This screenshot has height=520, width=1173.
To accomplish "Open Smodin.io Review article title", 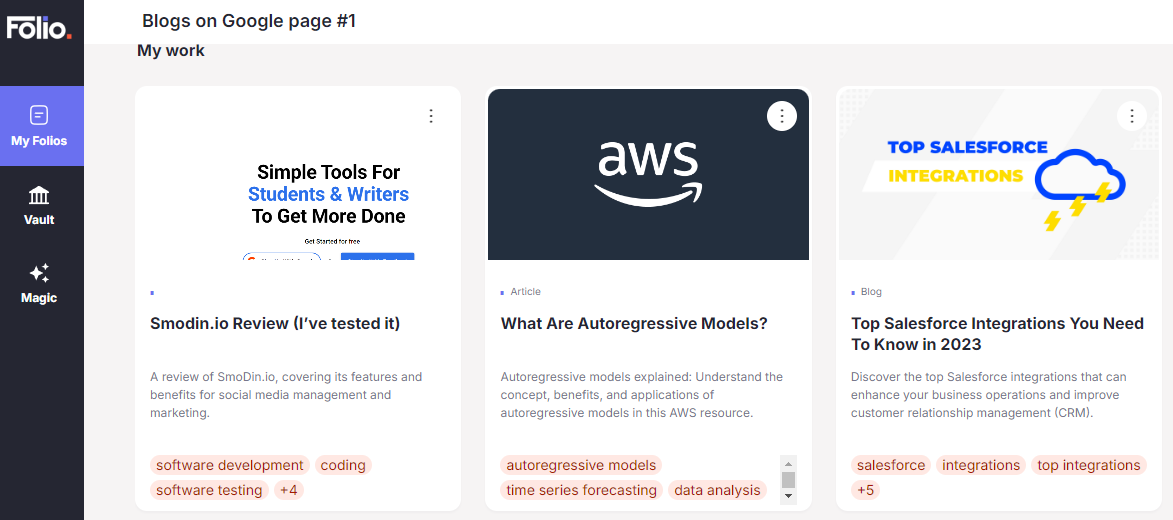I will [275, 323].
